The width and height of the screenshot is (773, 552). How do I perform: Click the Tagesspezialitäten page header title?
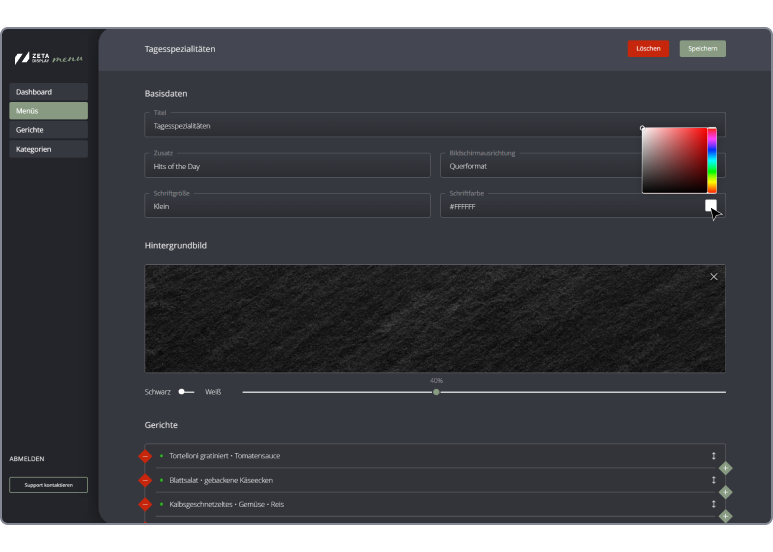(x=180, y=49)
